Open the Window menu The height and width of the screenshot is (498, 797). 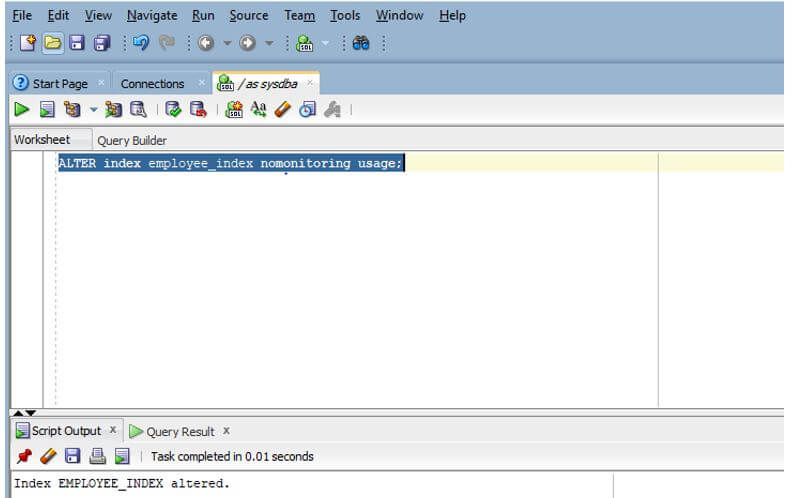tap(400, 16)
